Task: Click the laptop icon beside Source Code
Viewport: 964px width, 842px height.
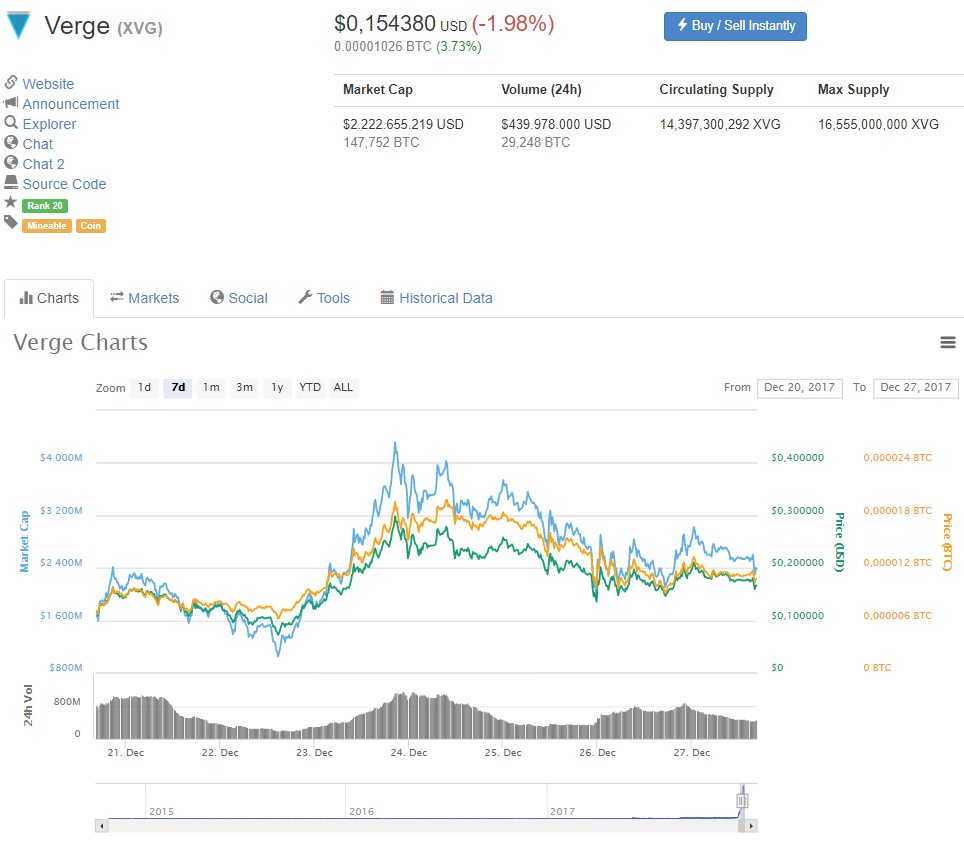Action: 11,182
